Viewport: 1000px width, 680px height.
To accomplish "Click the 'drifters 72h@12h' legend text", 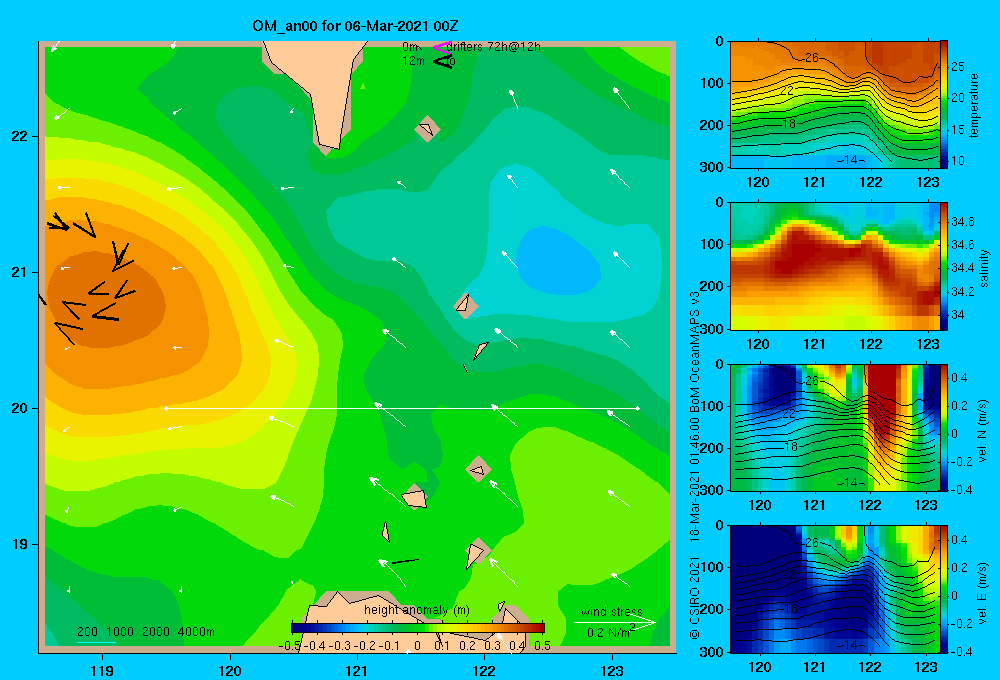I will click(494, 47).
